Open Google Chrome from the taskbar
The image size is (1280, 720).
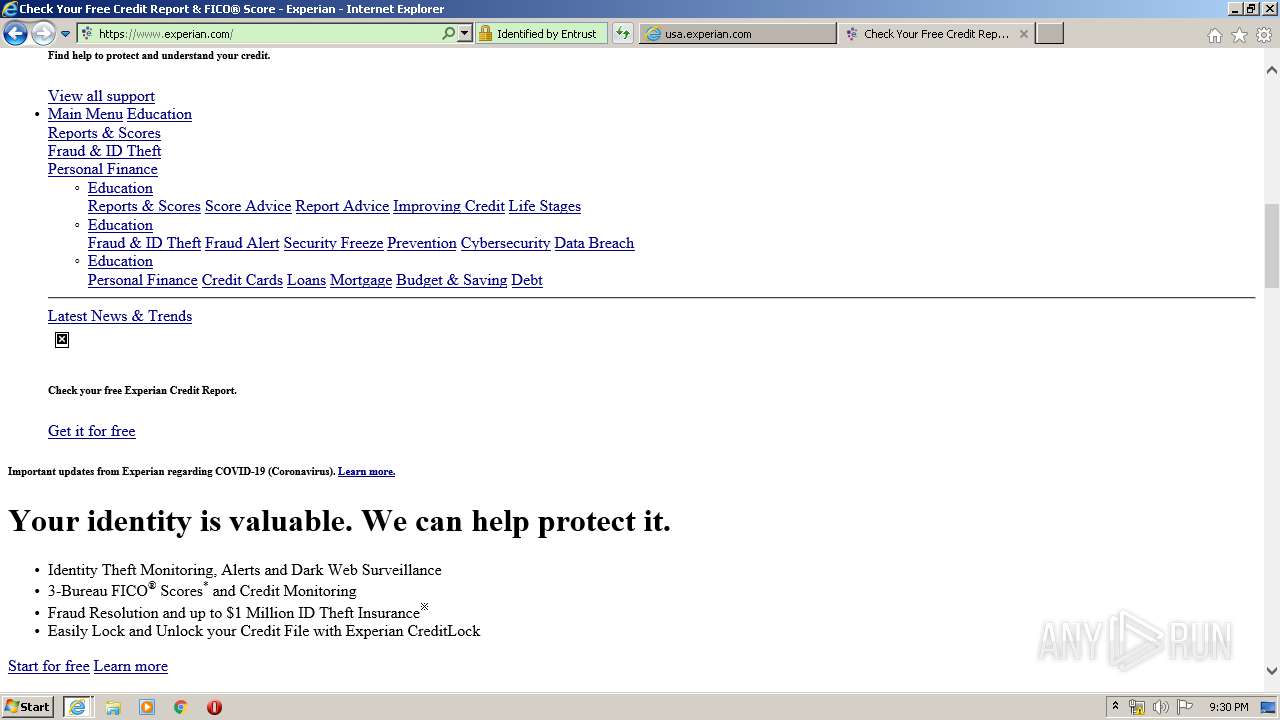(x=181, y=707)
